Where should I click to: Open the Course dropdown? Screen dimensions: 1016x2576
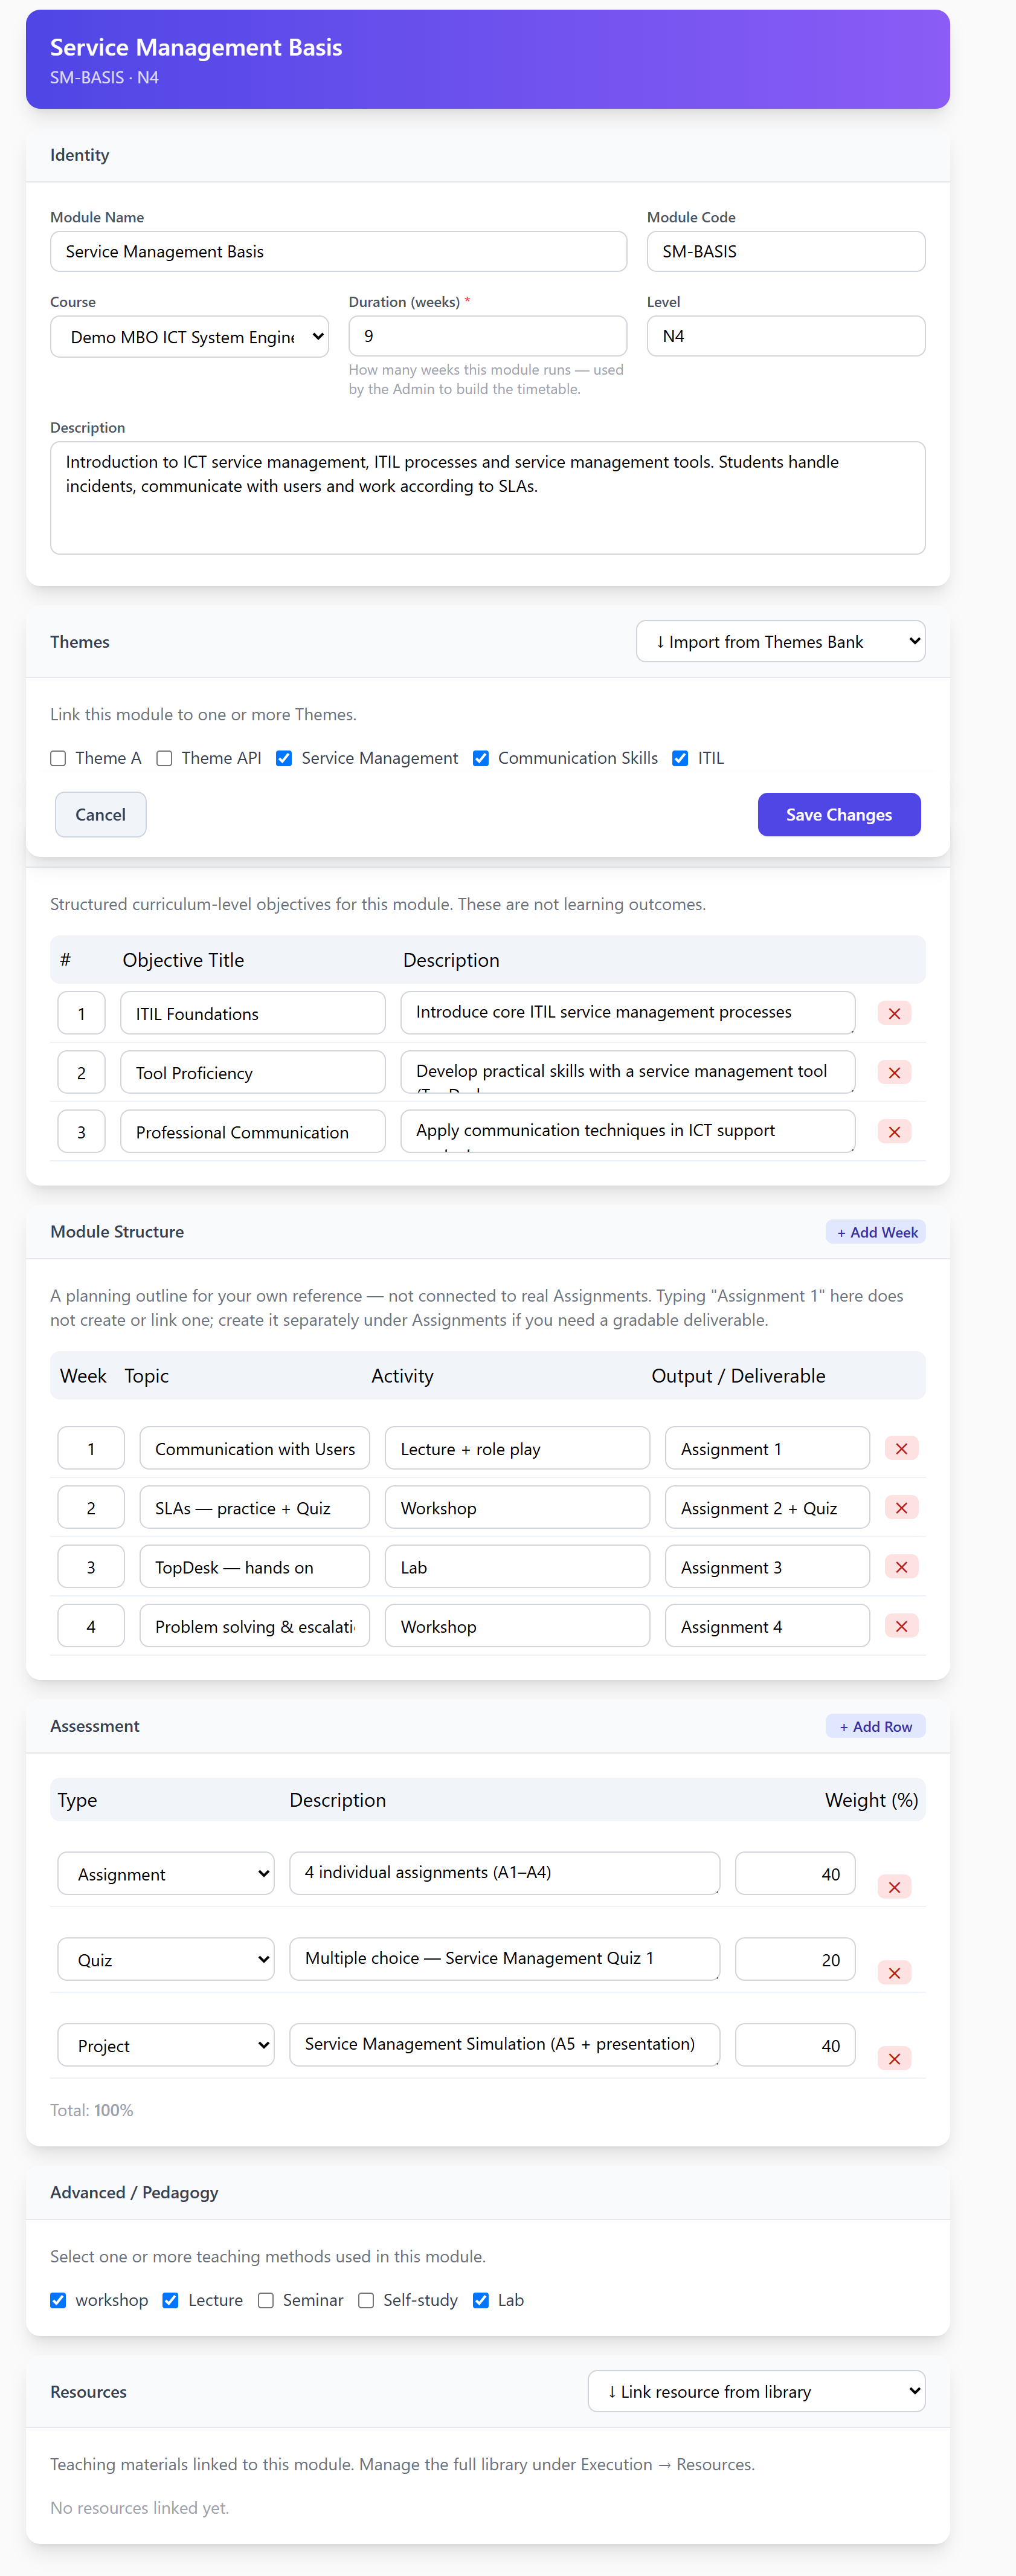[190, 336]
